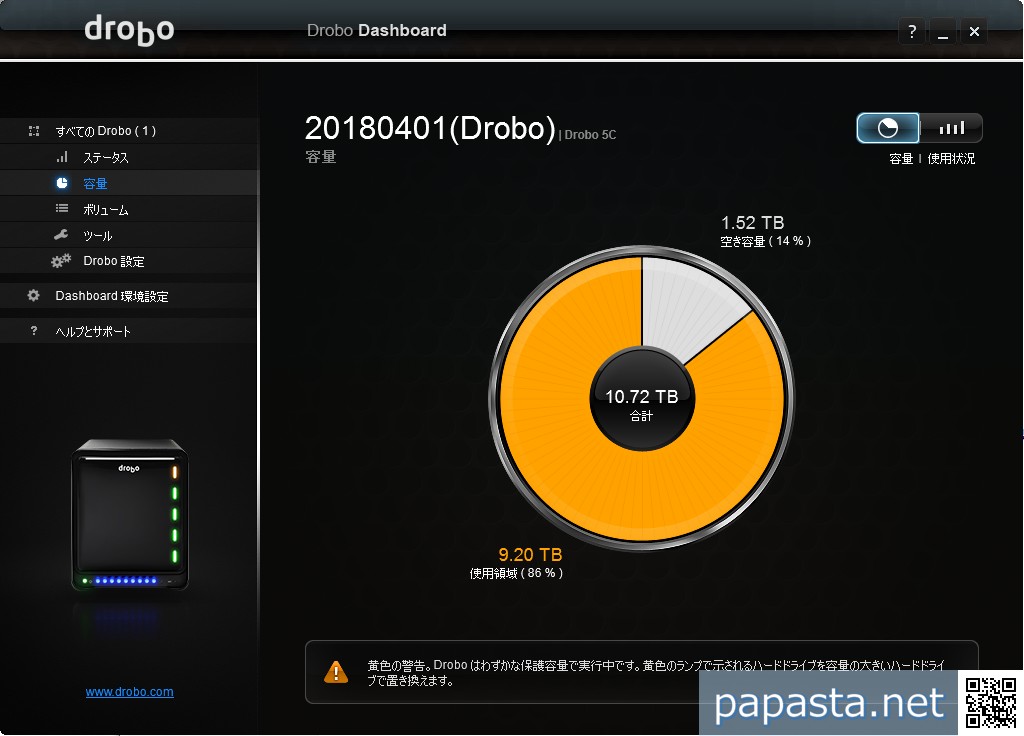Image resolution: width=1024 pixels, height=736 pixels.
Task: Click the Dashboard preferences gear icon
Action: pyautogui.click(x=34, y=296)
